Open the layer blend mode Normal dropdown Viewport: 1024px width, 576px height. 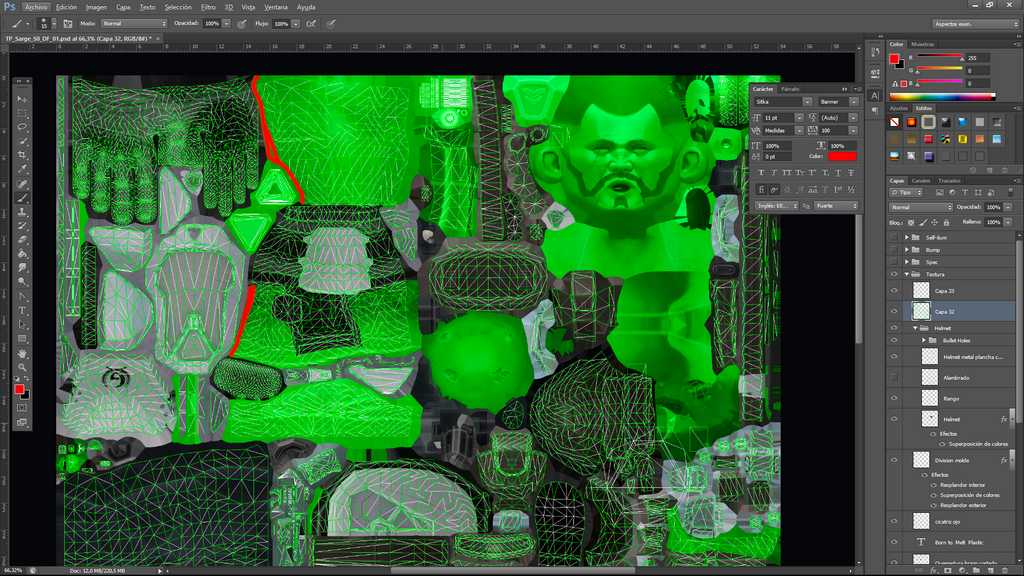coord(919,207)
